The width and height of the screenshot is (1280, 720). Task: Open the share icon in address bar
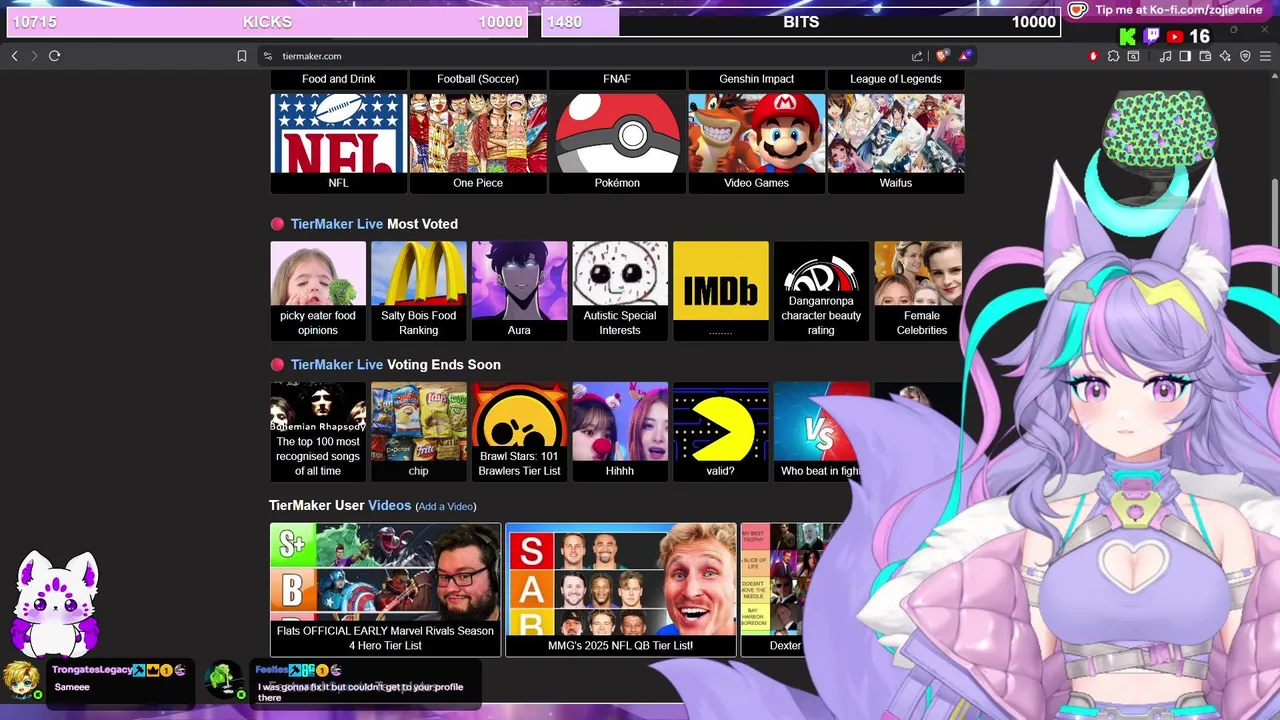click(917, 56)
